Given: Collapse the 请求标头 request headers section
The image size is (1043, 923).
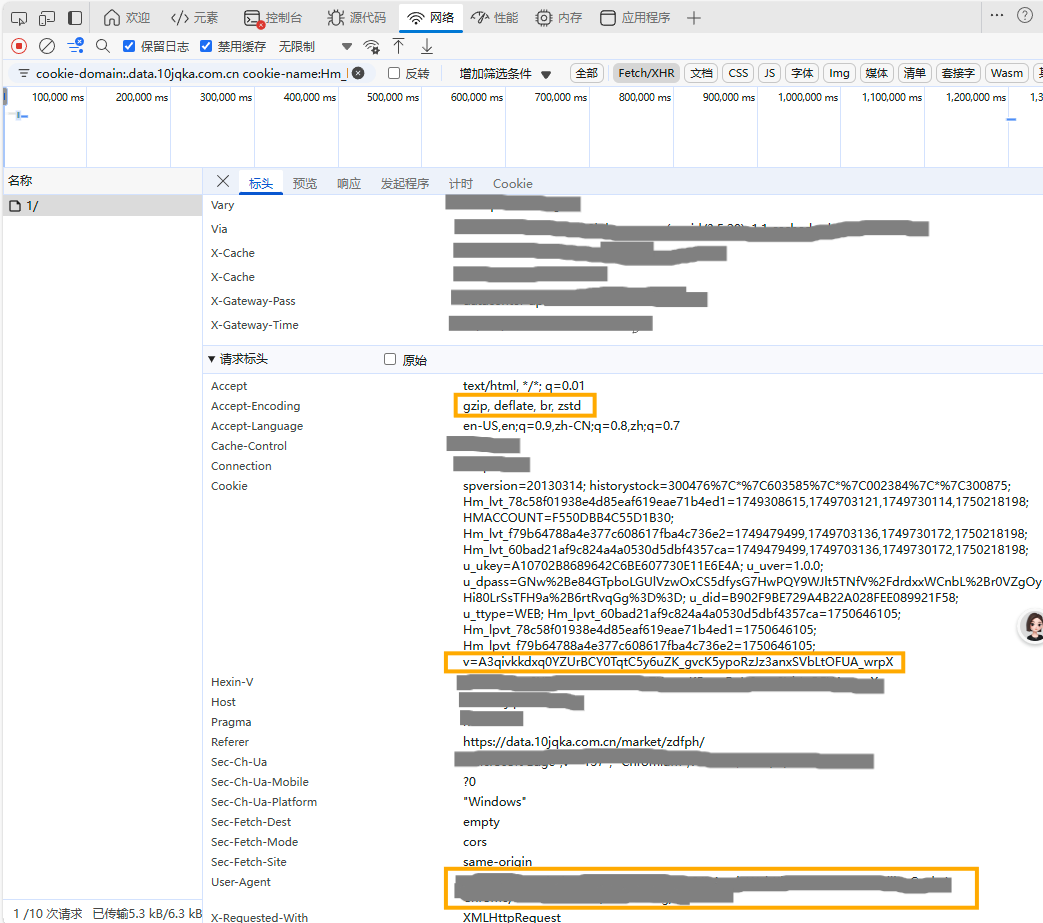Looking at the screenshot, I should 212,360.
